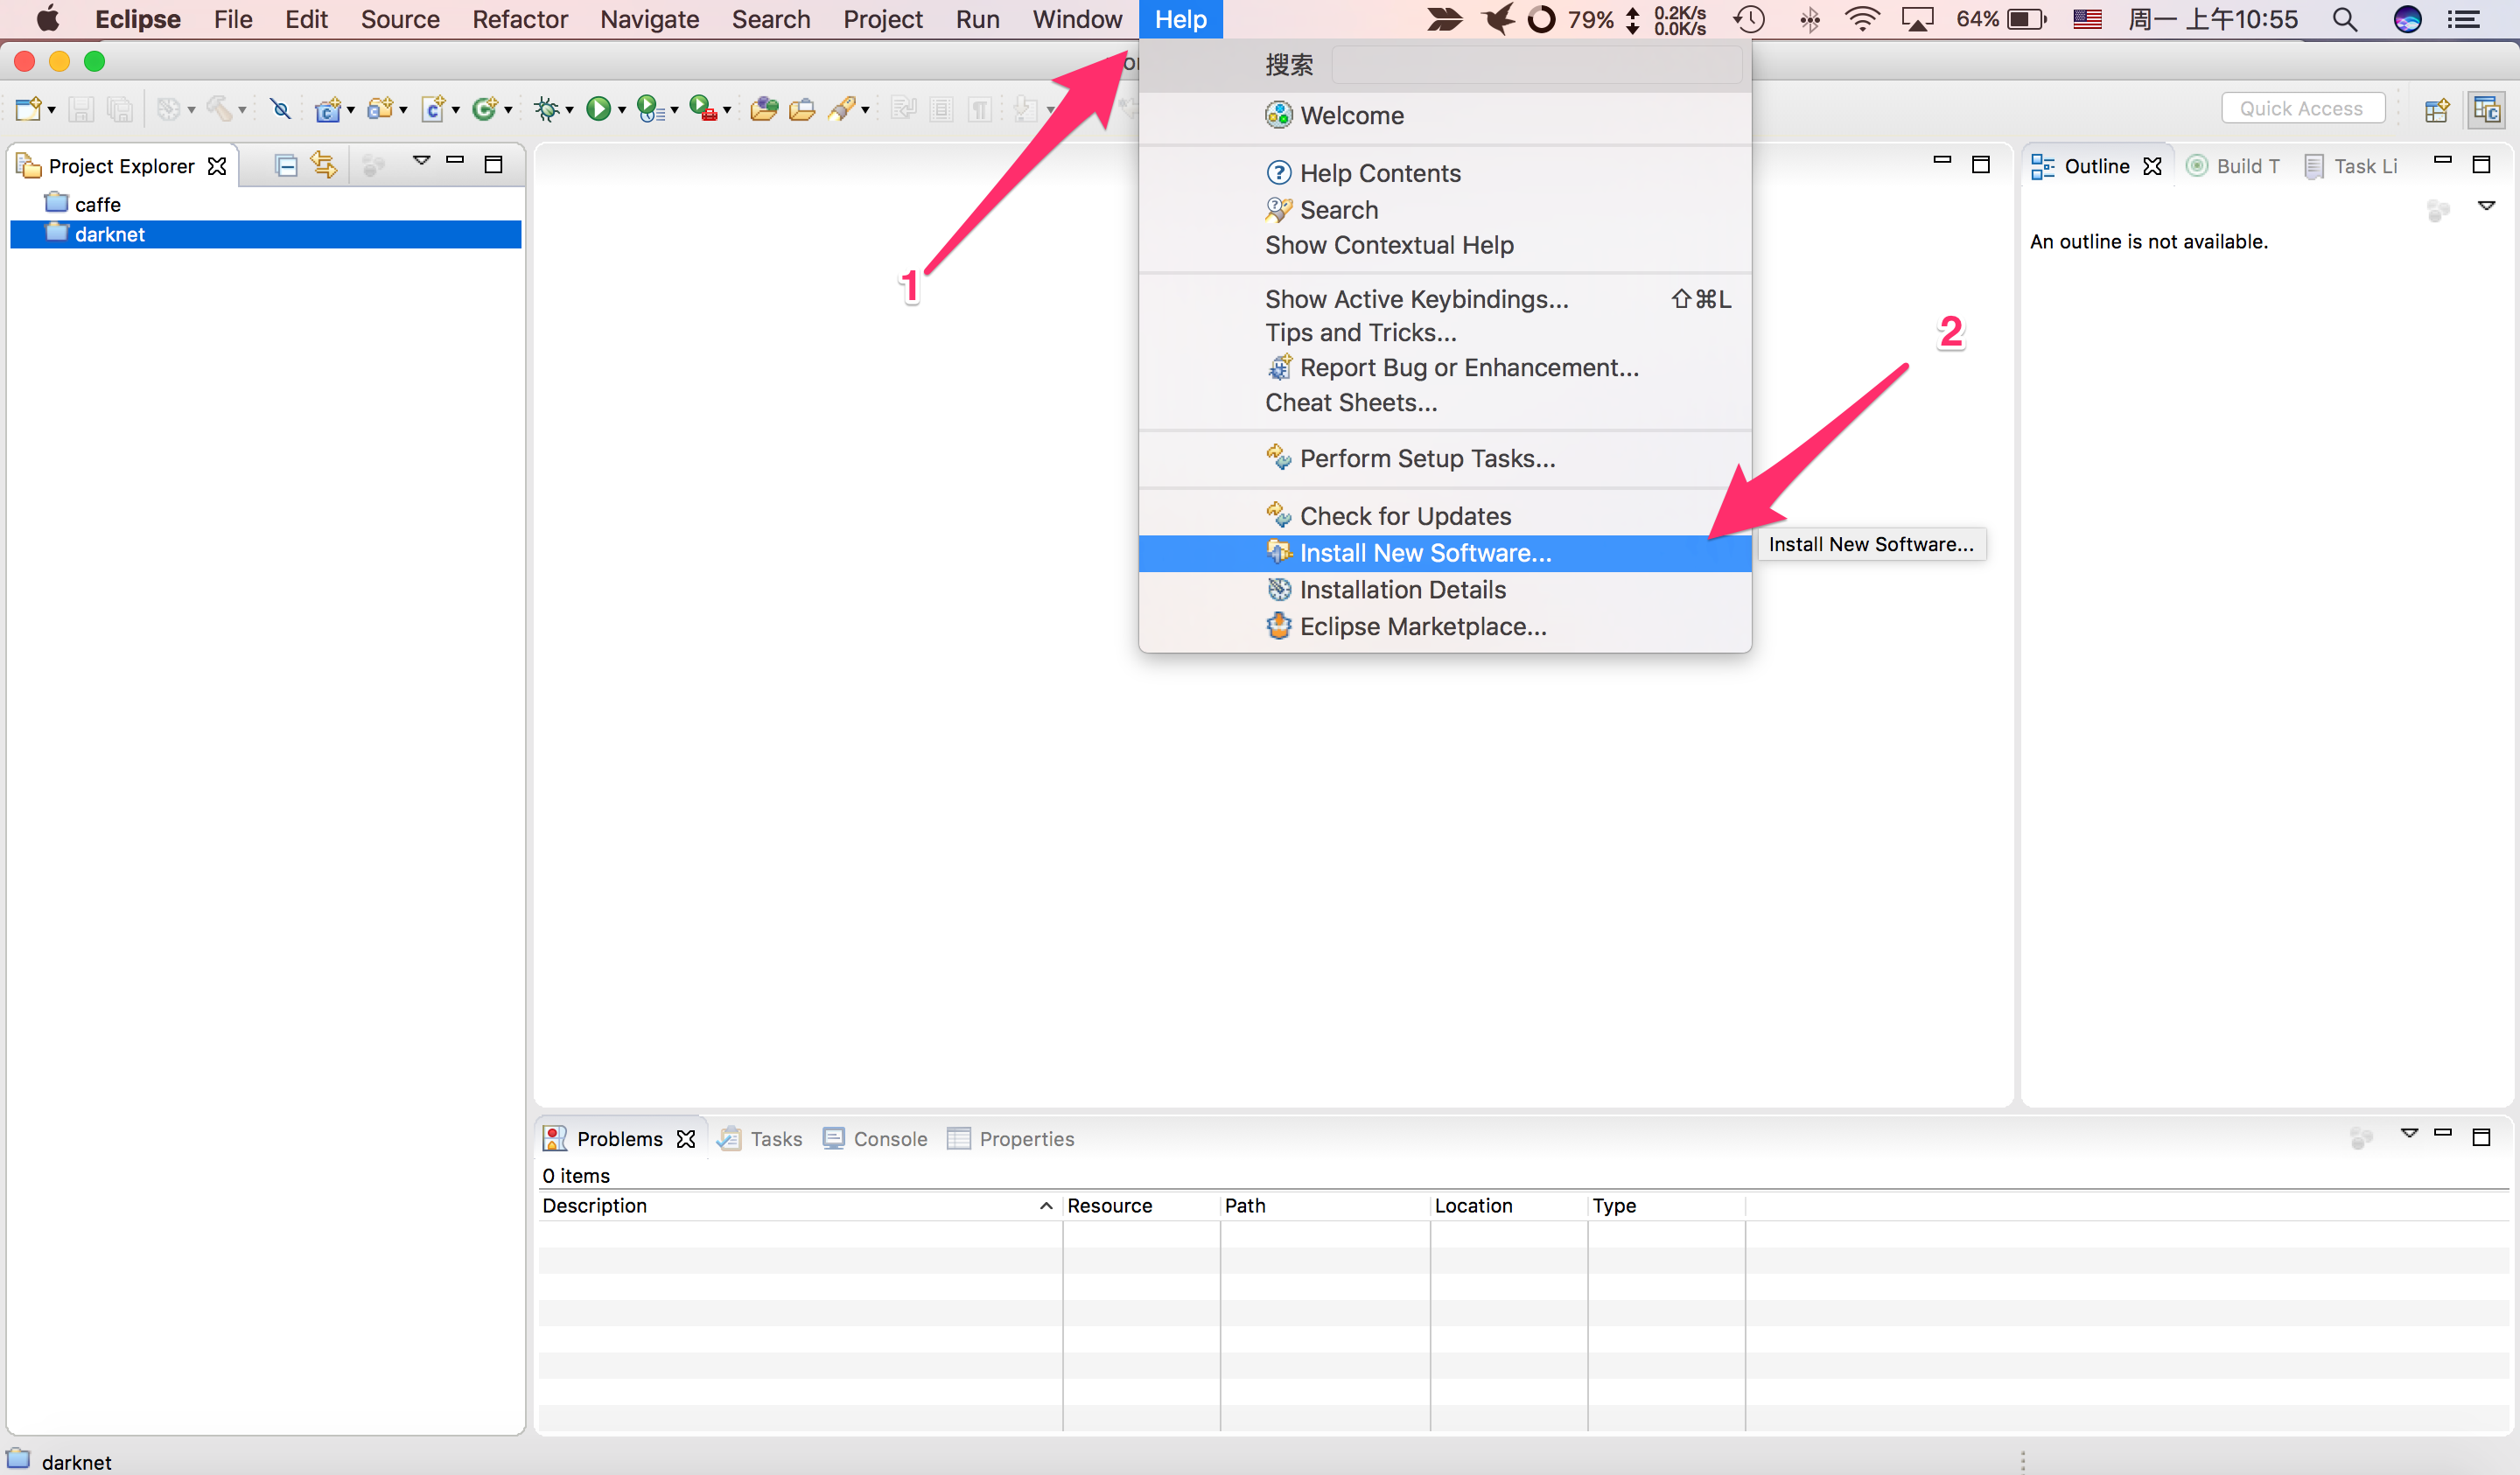Switch to the Task List tab
Viewport: 2520px width, 1475px height.
pyautogui.click(x=2350, y=166)
